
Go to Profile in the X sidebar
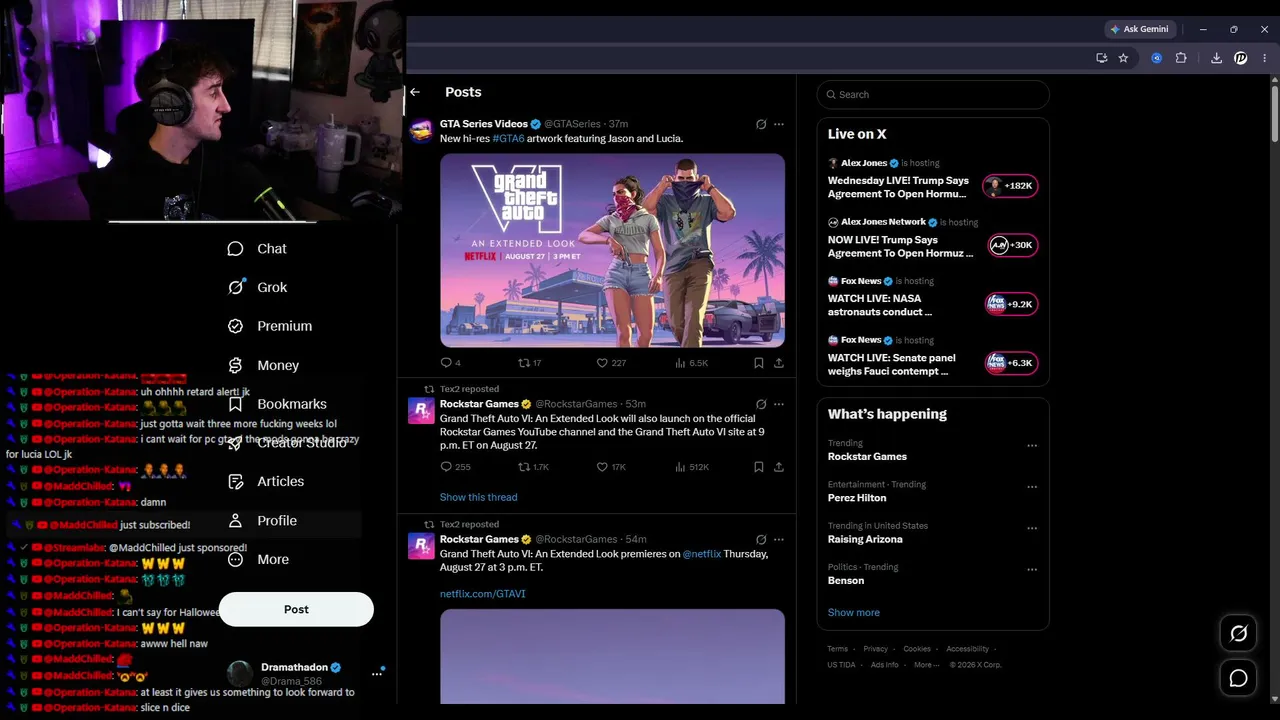tap(262, 521)
